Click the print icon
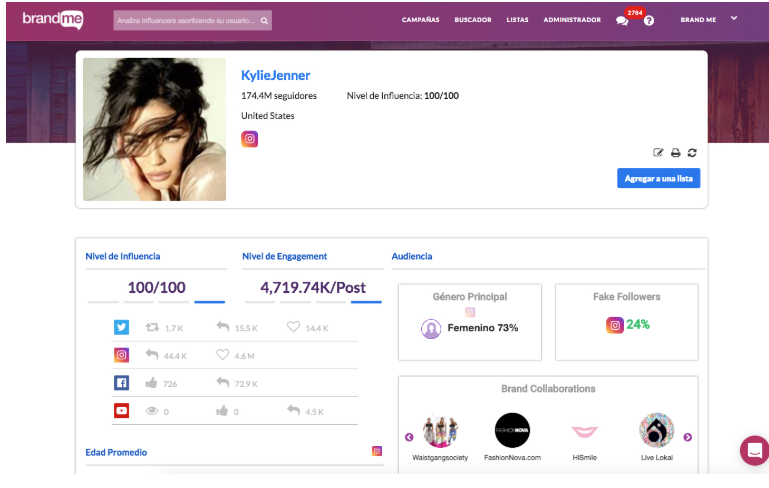This screenshot has height=488, width=769. coord(675,153)
